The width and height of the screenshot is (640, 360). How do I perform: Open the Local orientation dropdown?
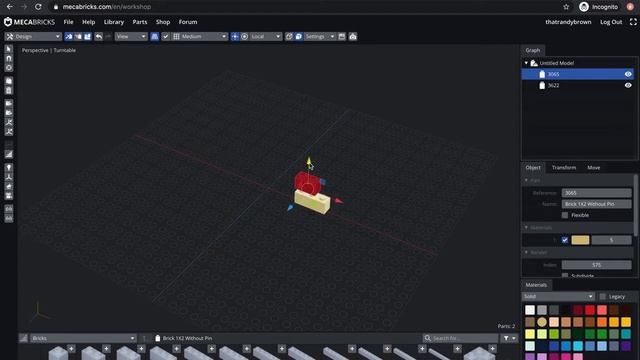point(265,37)
